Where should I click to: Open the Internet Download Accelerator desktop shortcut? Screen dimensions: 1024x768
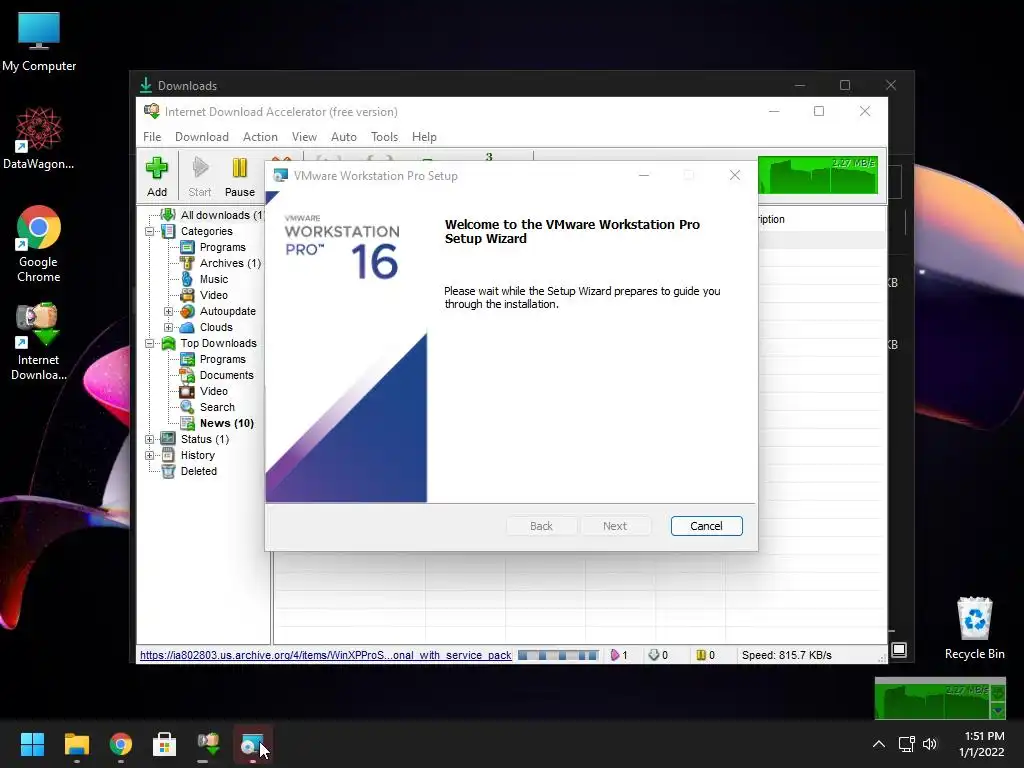tap(39, 342)
